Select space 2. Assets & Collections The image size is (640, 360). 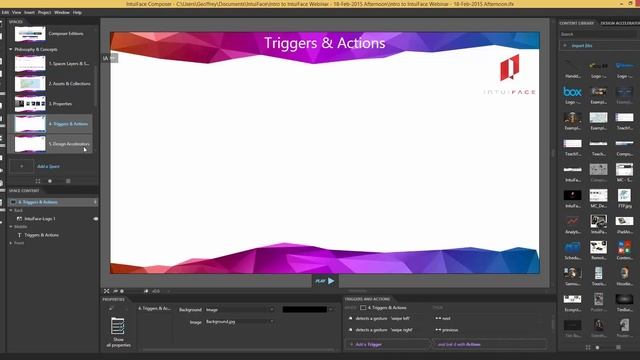coord(51,84)
